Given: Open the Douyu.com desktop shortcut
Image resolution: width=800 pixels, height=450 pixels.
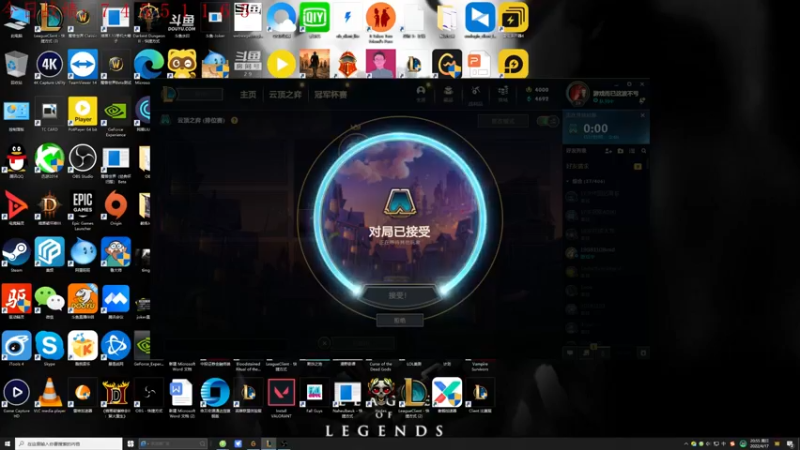Looking at the screenshot, I should 182,20.
